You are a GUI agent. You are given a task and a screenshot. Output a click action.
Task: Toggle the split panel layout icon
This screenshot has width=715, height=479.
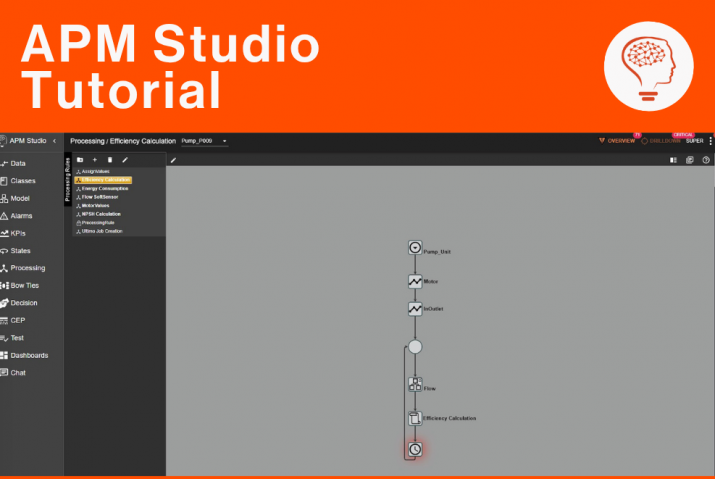[x=673, y=159]
